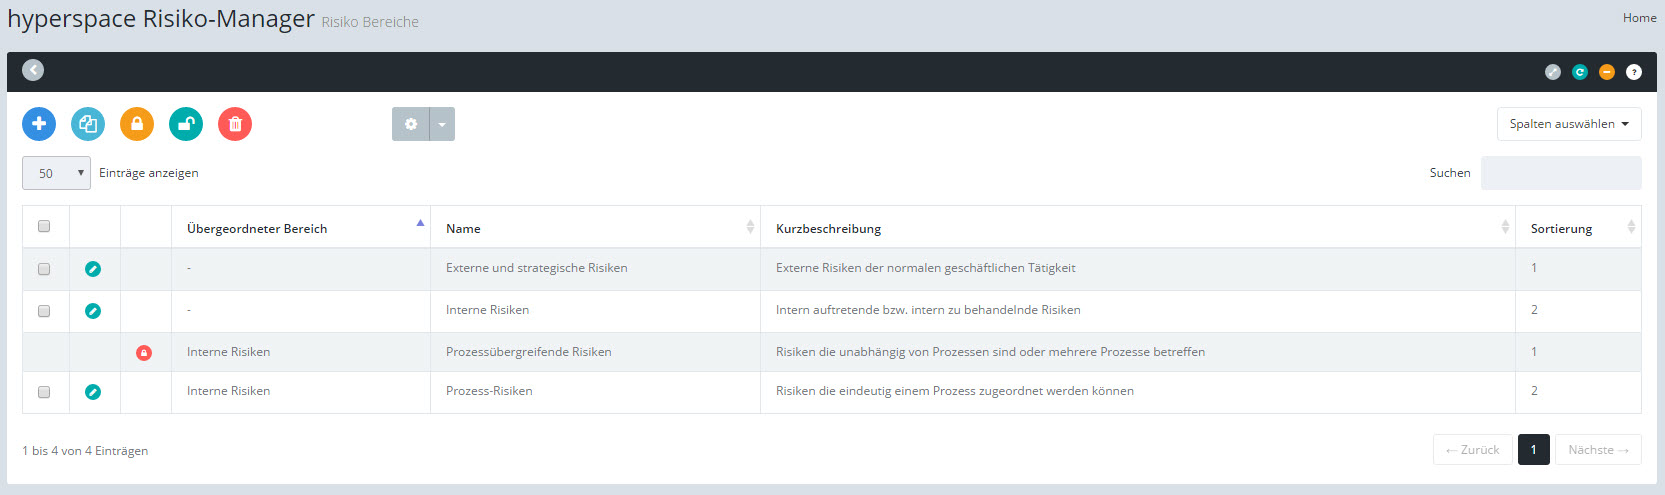
Task: Edit the Externe und strategische Risiken row
Action: pos(93,269)
